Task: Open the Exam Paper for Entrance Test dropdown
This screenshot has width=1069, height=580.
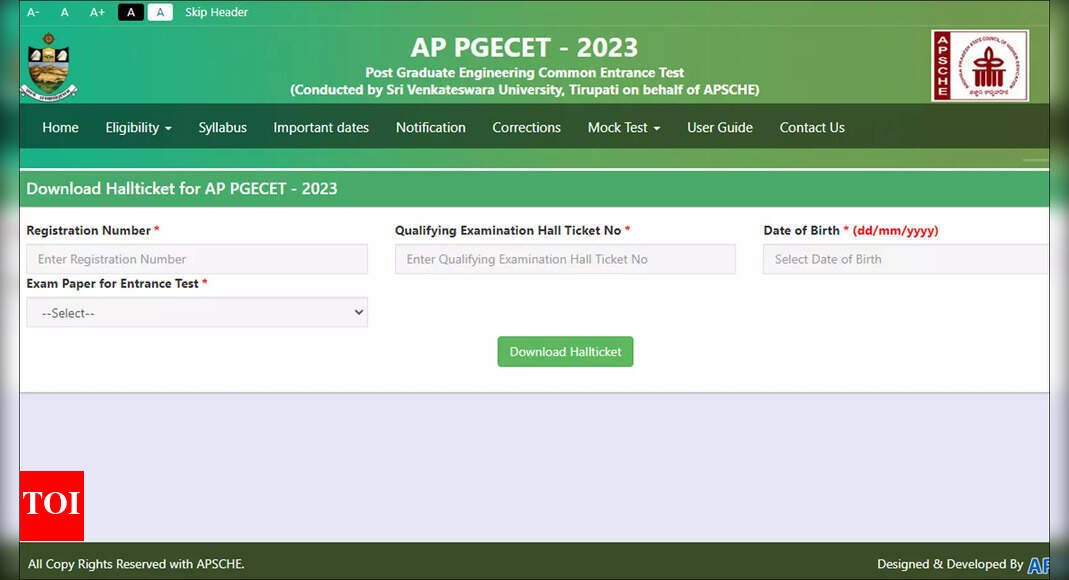Action: pos(197,312)
